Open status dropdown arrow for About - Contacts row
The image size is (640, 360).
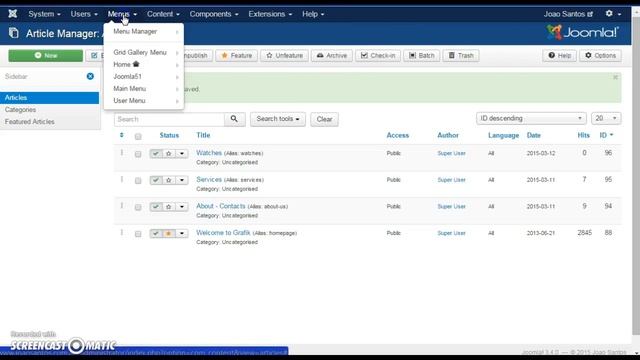tap(182, 207)
